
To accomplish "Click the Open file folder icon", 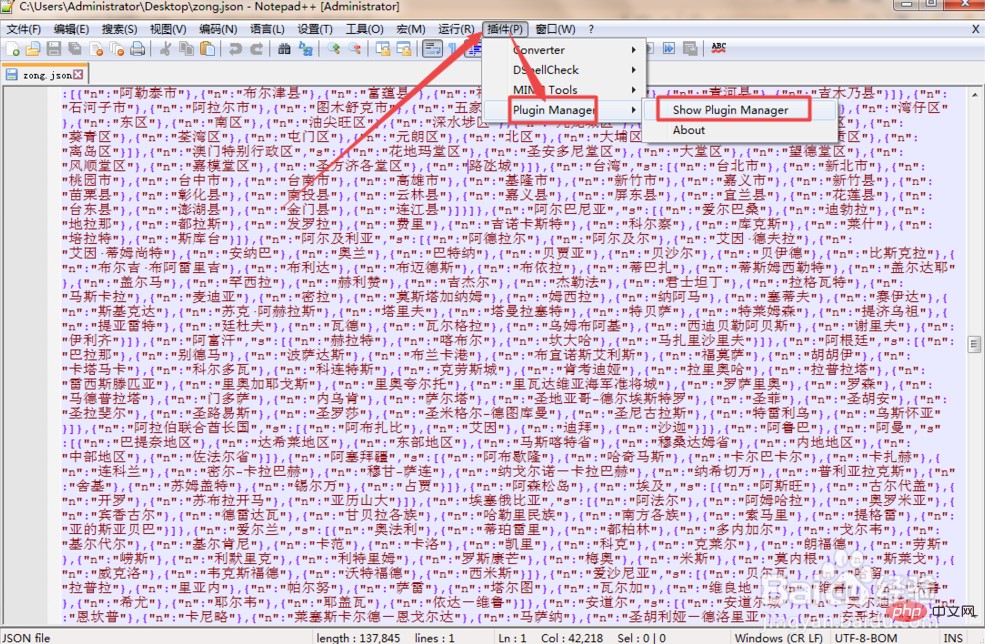I will pos(33,48).
